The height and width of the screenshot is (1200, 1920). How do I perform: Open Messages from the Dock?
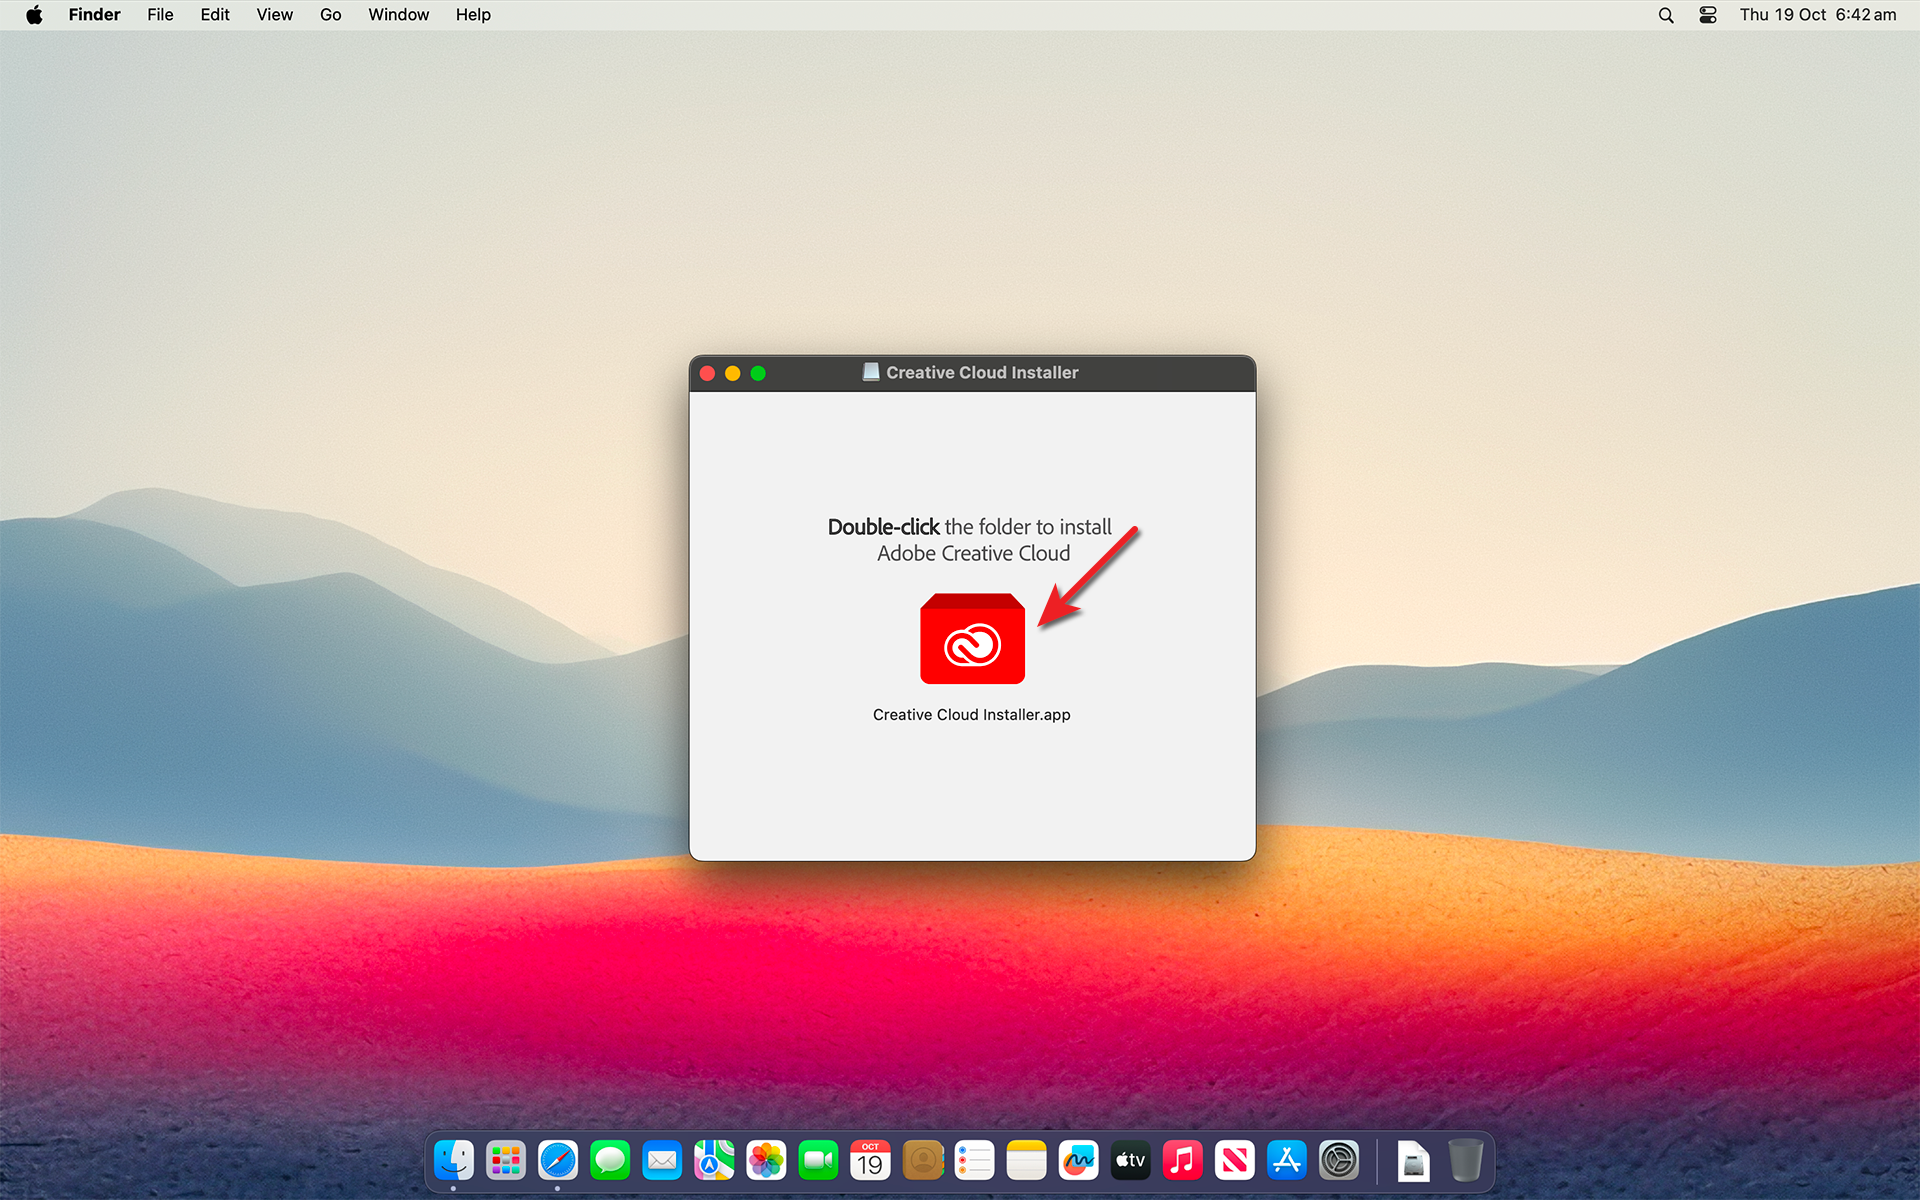610,1160
